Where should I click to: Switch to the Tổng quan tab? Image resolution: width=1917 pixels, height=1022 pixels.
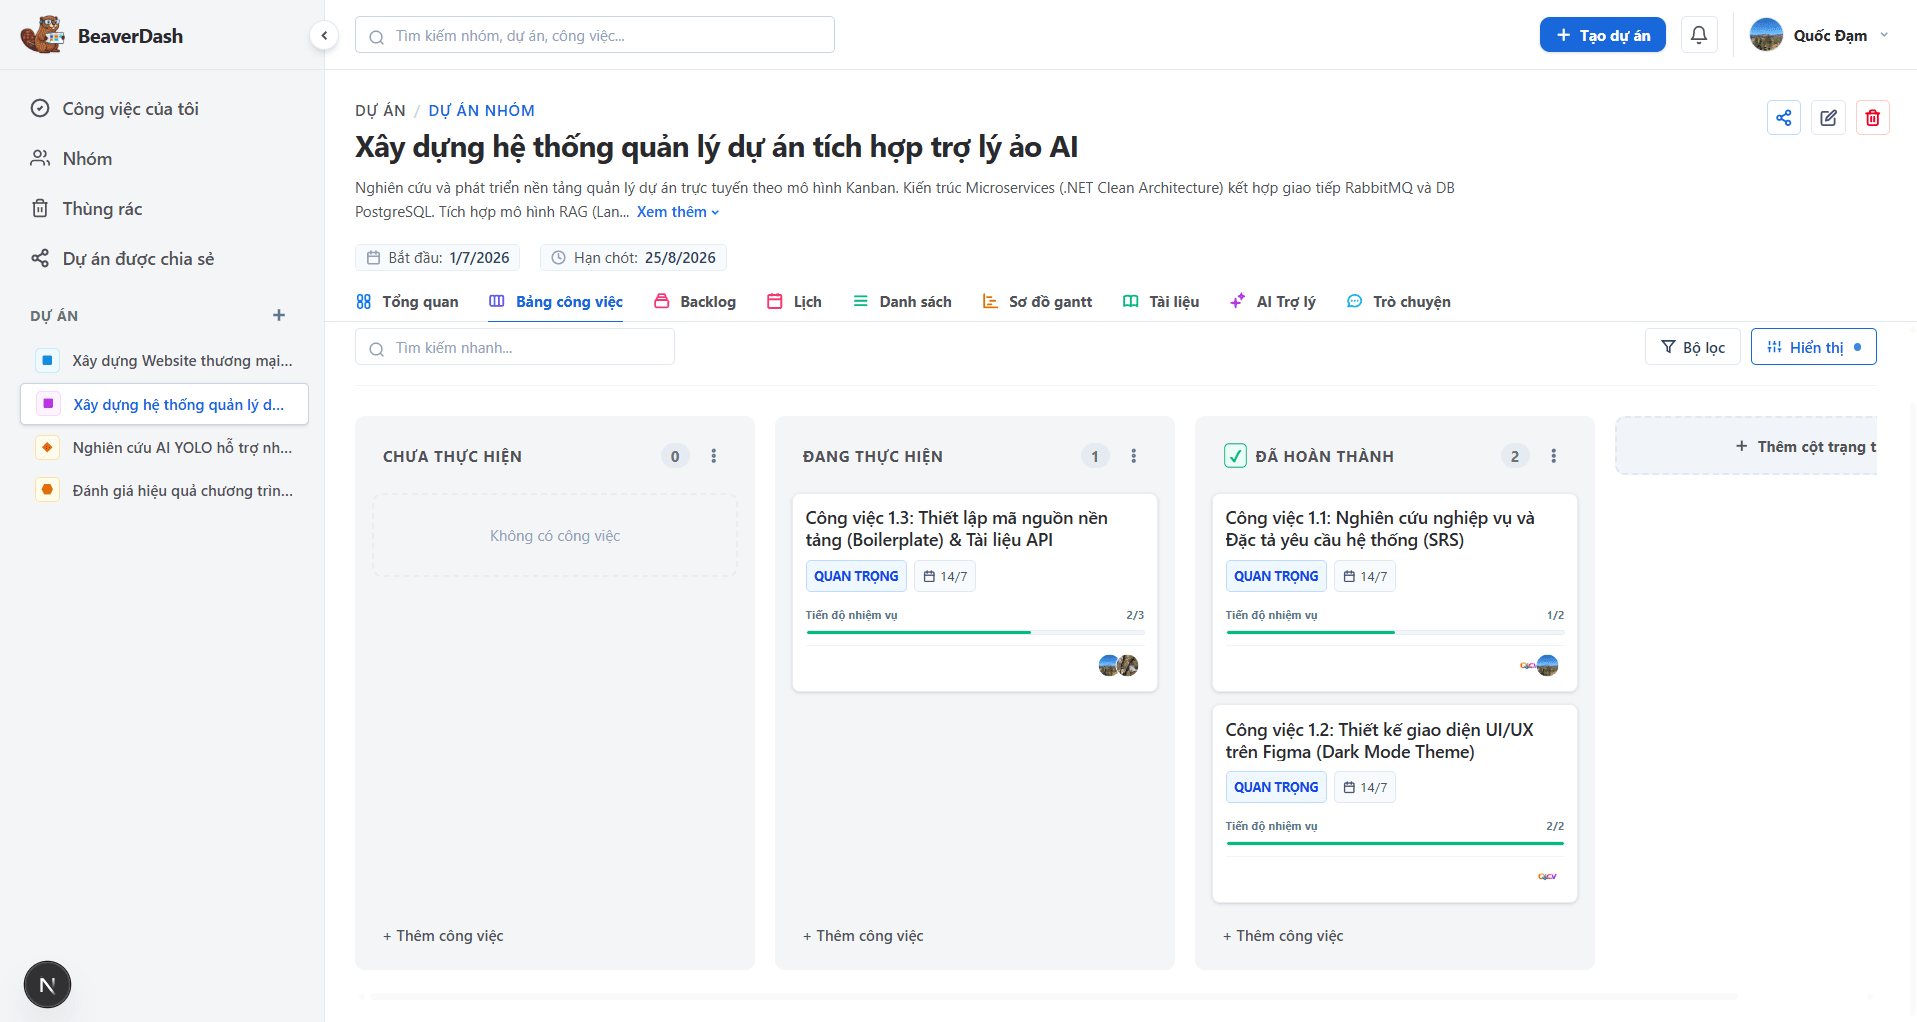(407, 301)
